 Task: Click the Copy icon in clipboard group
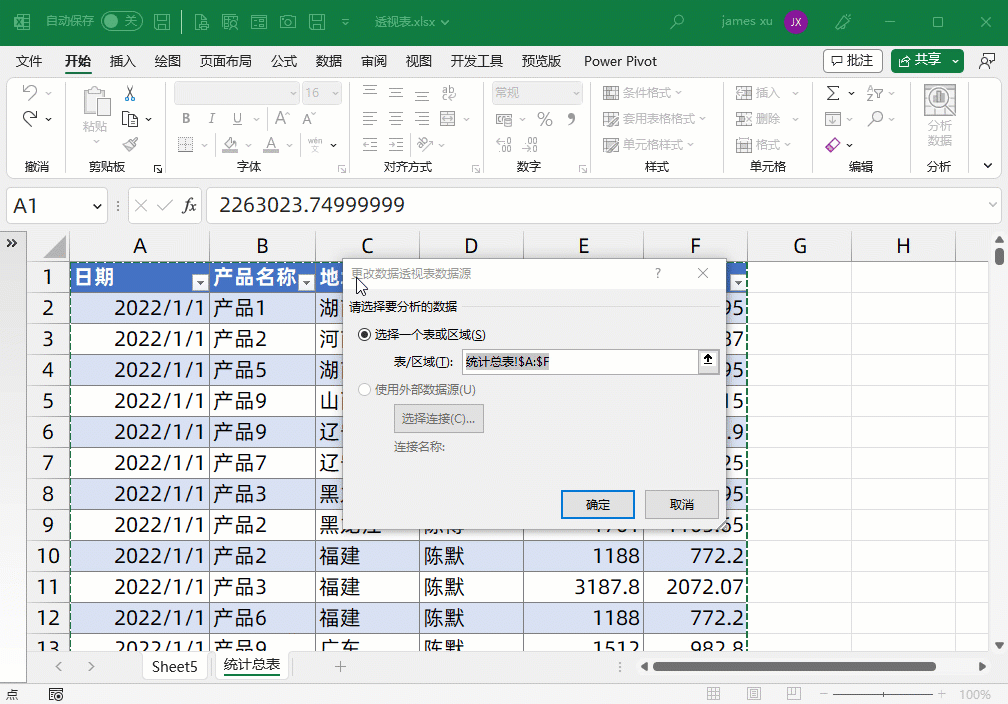(130, 119)
